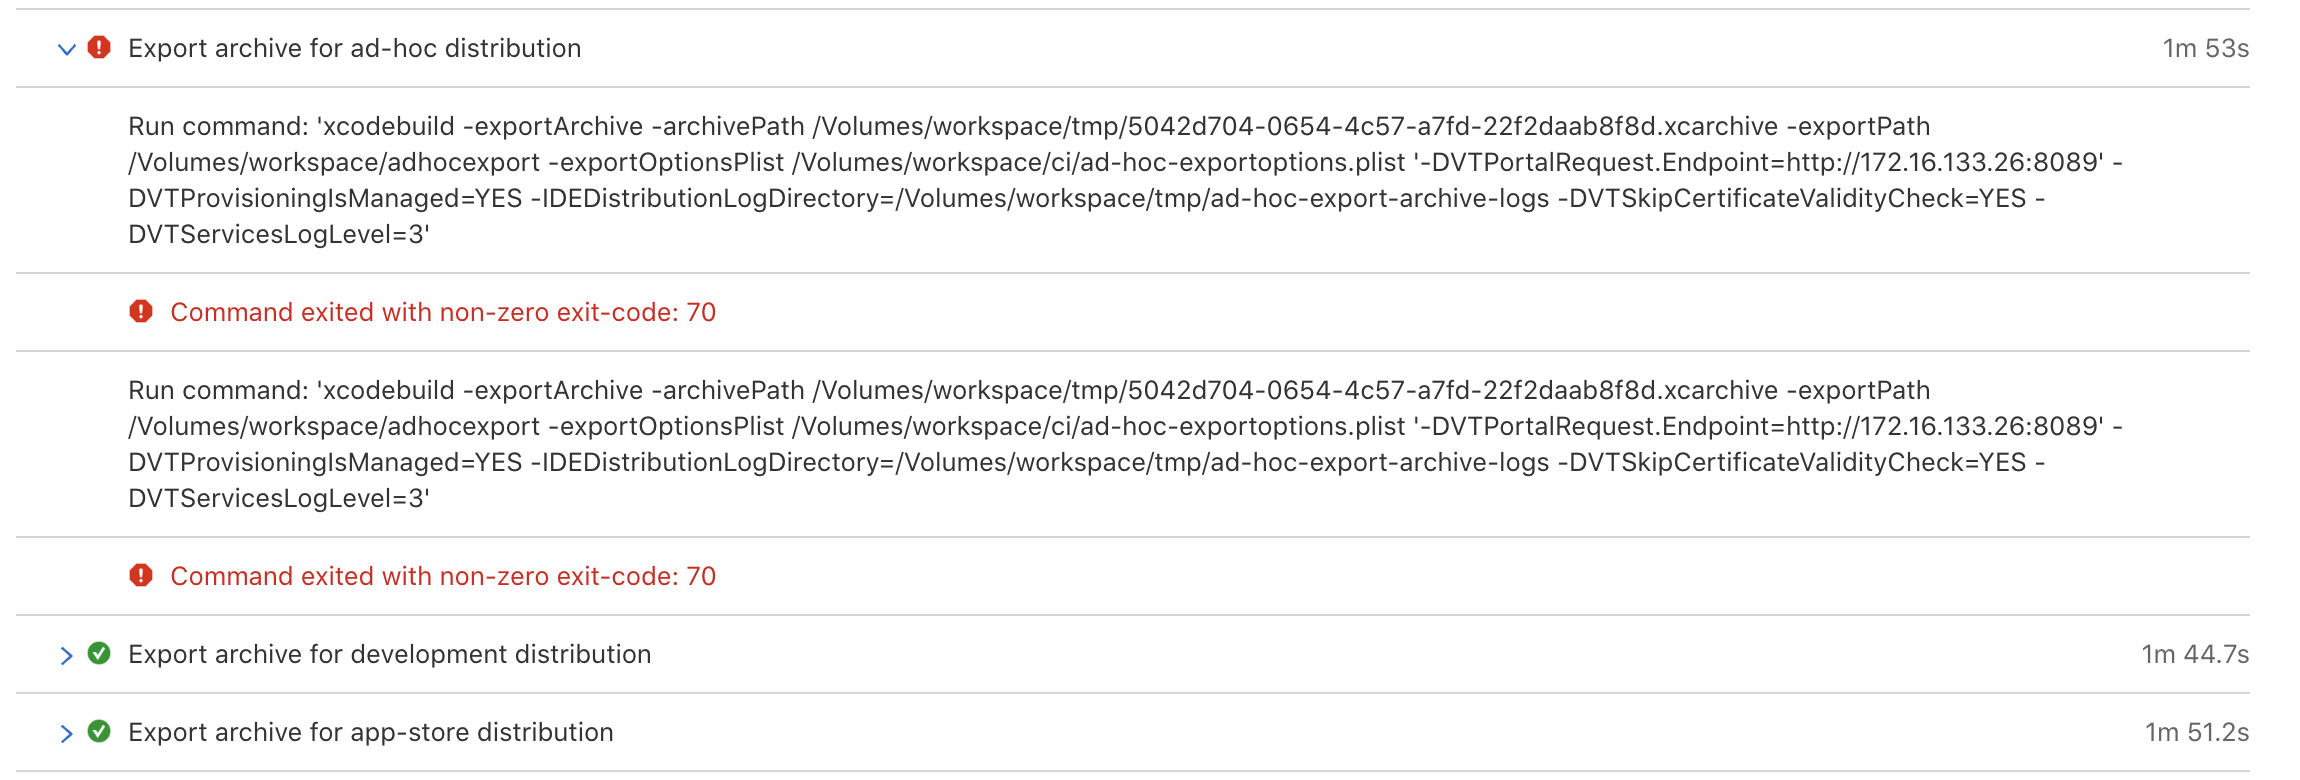Select the 'Export archive for ad-hoc distribution' title
2300x780 pixels.
pos(355,48)
